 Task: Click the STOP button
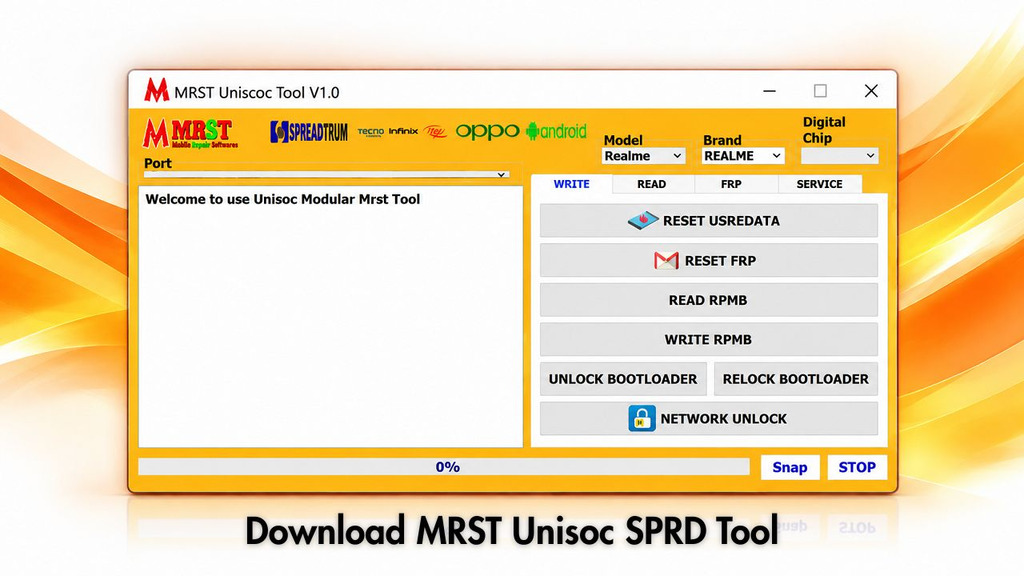point(857,468)
